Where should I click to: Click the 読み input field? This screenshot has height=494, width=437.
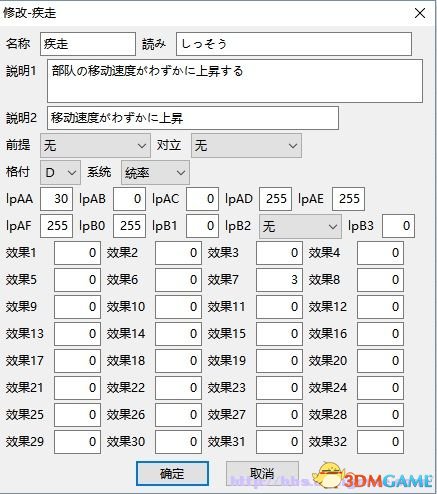point(294,44)
